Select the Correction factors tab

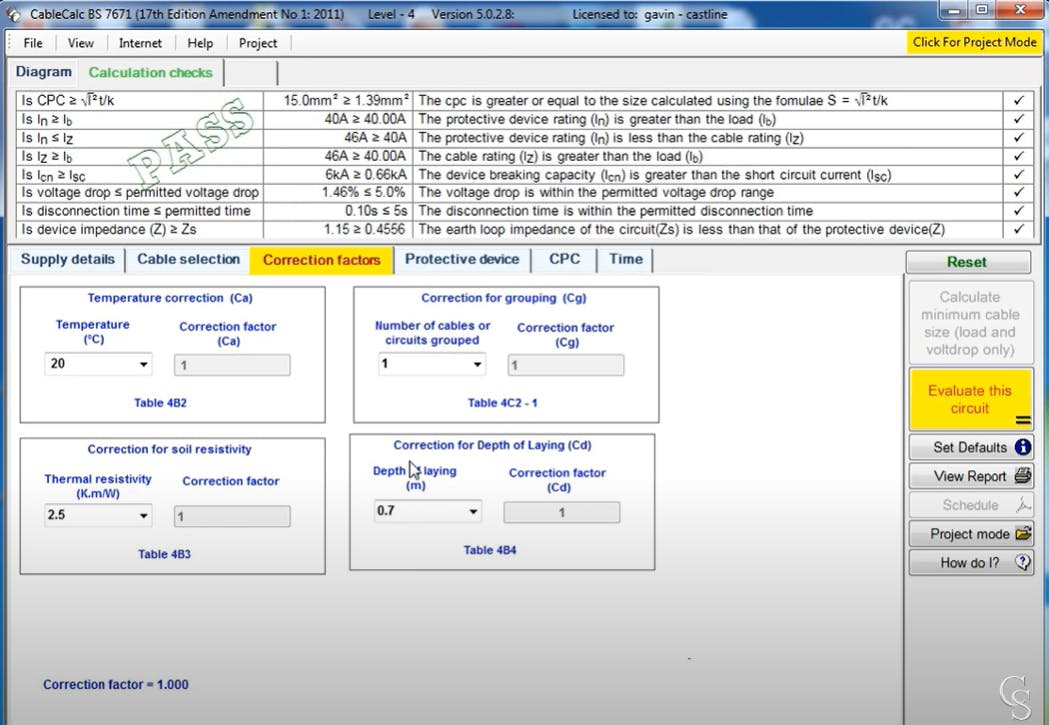coord(321,260)
